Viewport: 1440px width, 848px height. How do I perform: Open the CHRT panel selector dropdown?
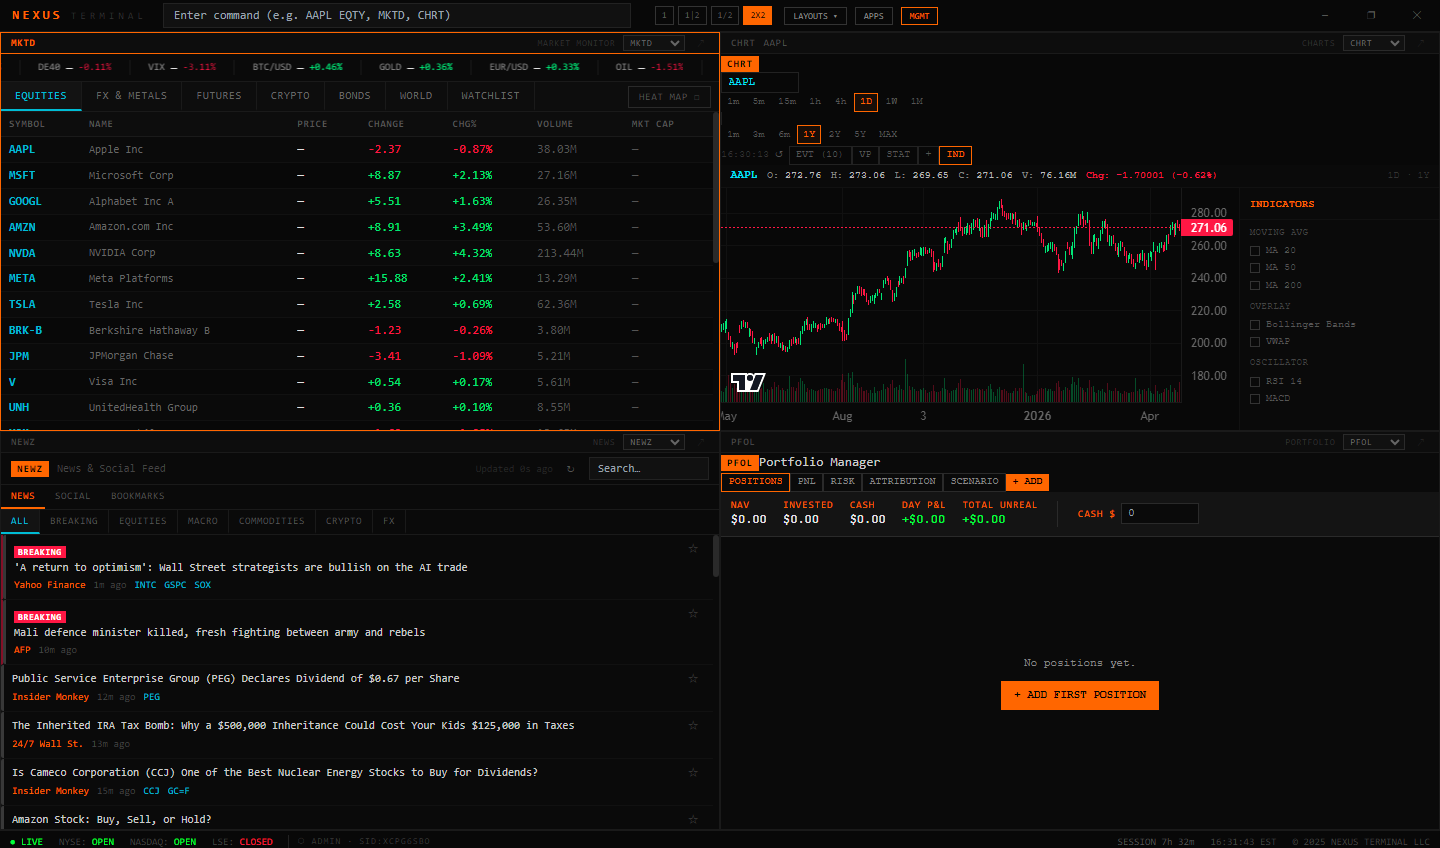click(1375, 43)
